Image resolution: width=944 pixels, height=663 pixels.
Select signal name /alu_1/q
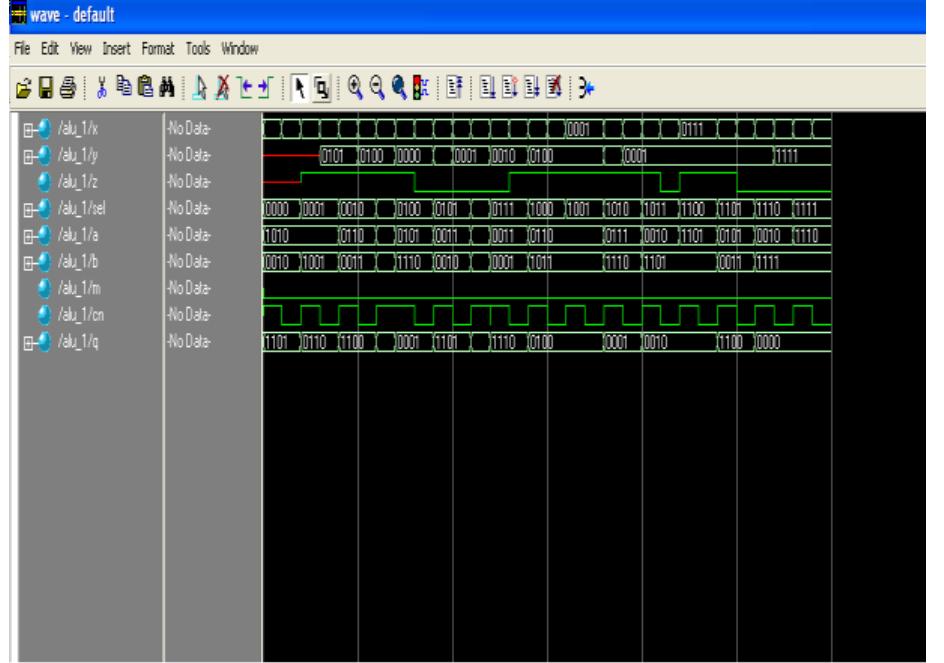click(x=78, y=342)
